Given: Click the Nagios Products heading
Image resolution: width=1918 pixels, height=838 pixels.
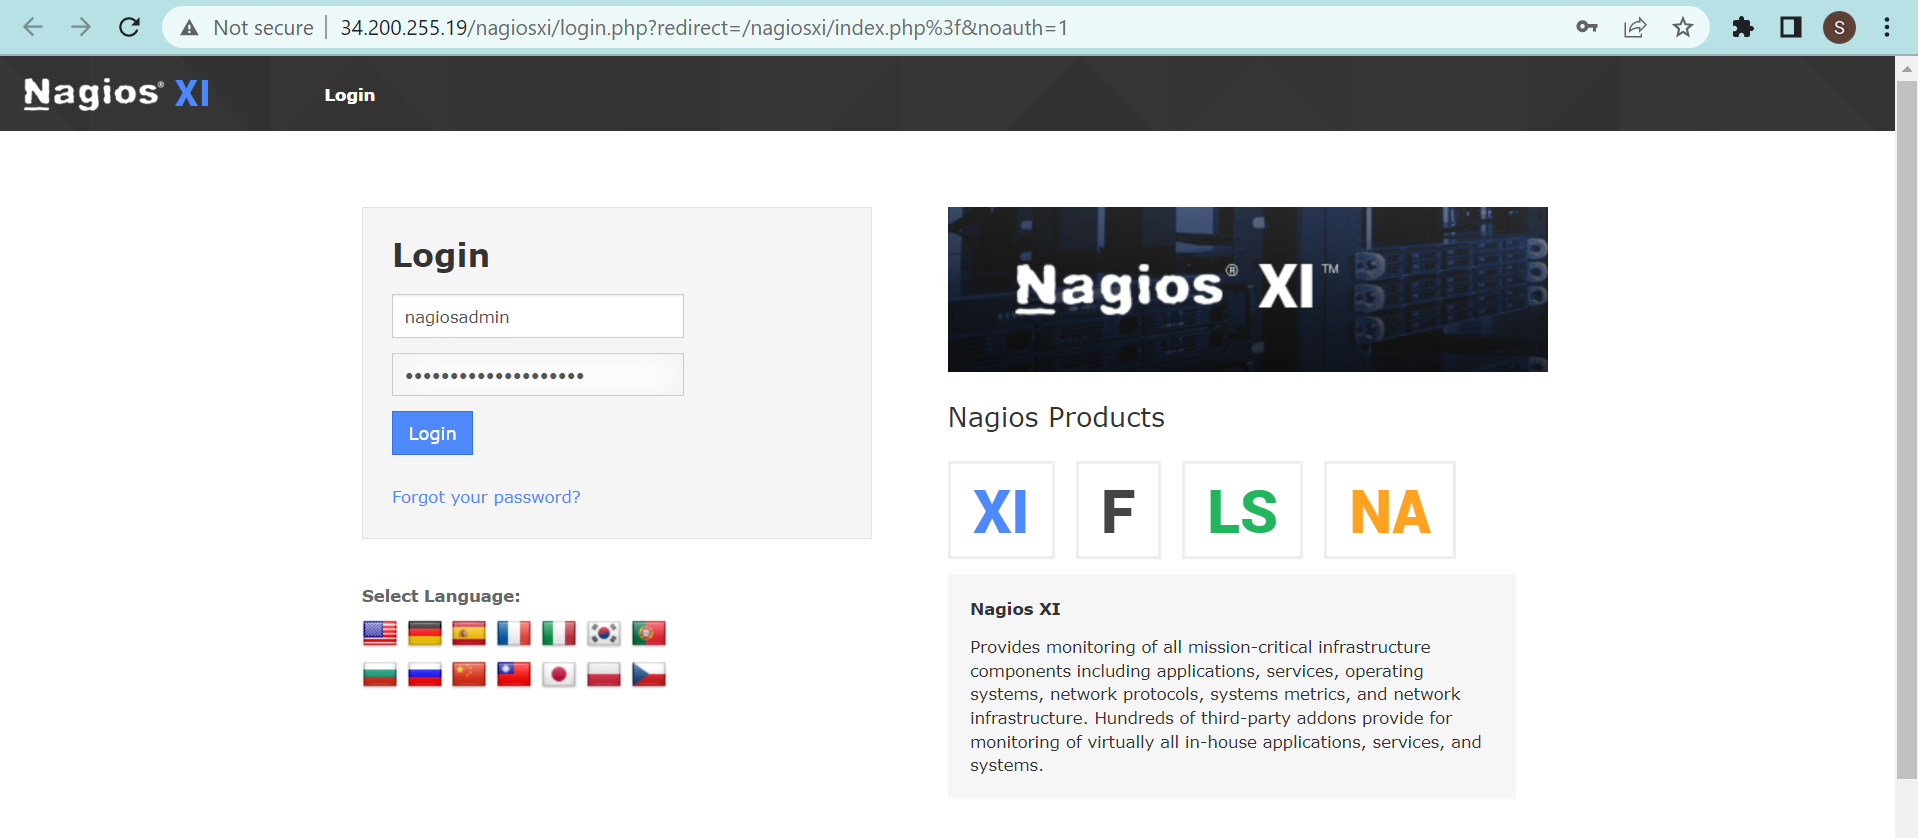Looking at the screenshot, I should pyautogui.click(x=1056, y=417).
